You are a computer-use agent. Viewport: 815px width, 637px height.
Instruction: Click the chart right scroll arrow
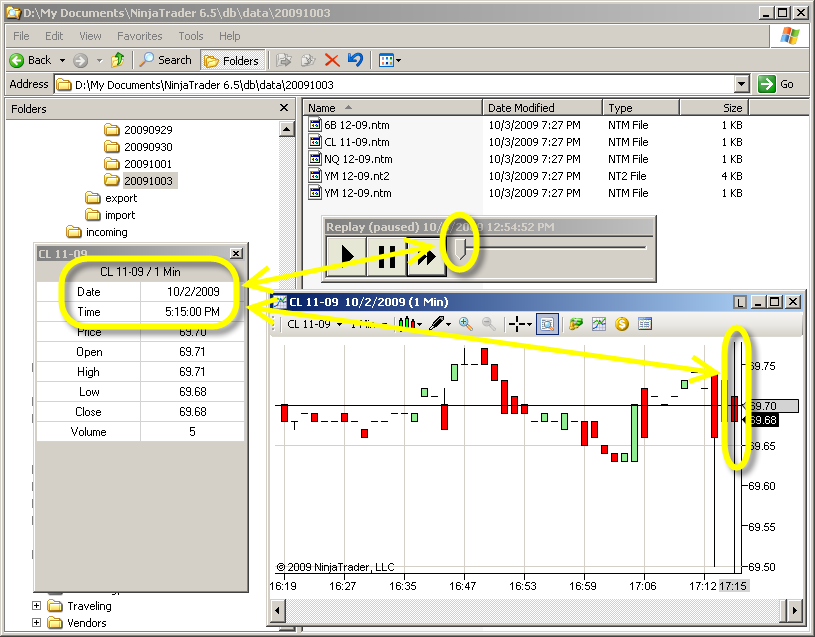click(x=794, y=610)
